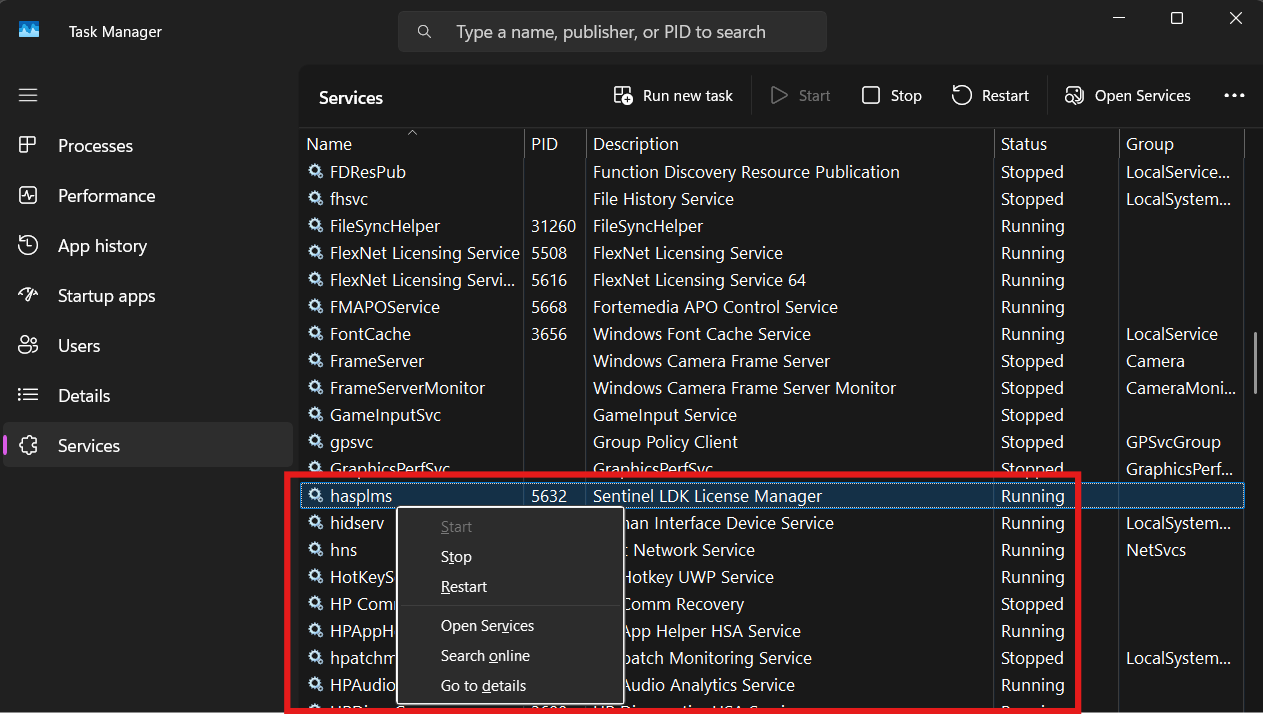The image size is (1263, 714).
Task: Click Open Services in the toolbar
Action: tap(1128, 96)
